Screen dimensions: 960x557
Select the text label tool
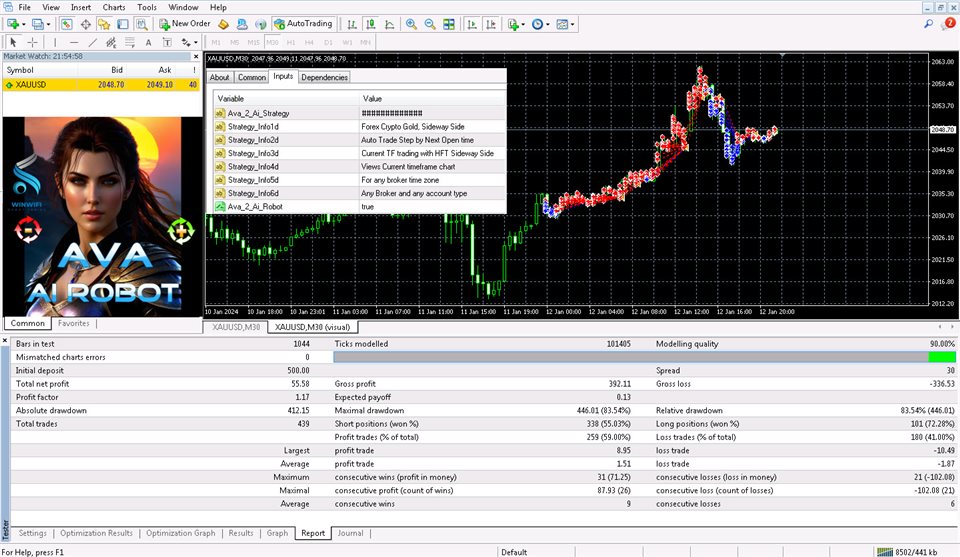pos(167,42)
